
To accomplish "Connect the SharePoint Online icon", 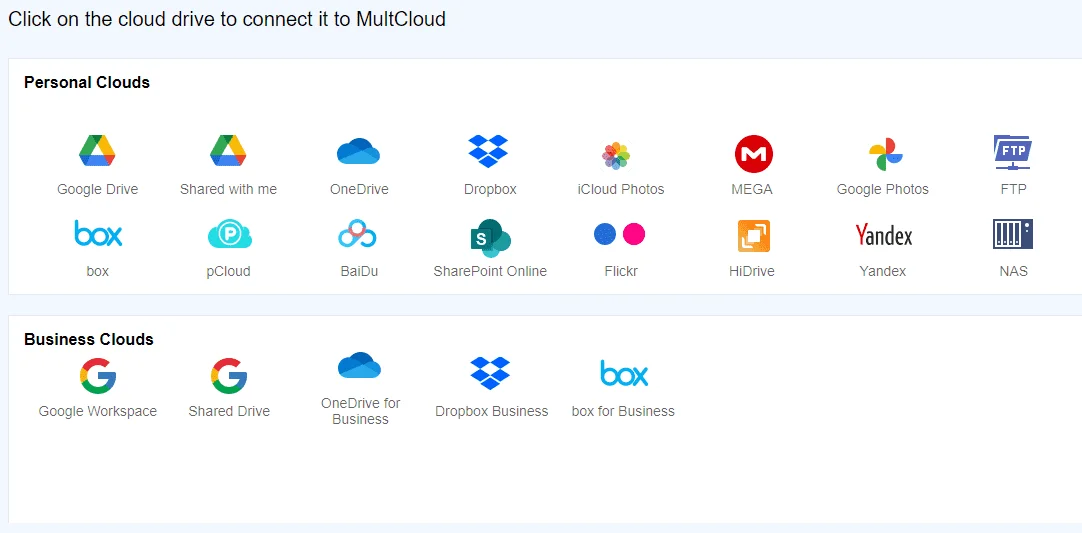I will (490, 238).
